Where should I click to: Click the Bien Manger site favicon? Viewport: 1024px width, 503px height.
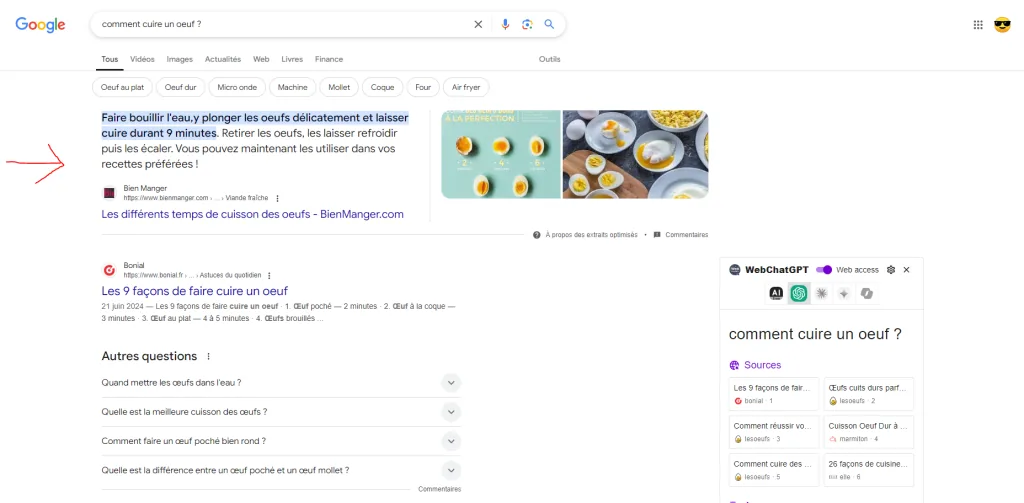(x=109, y=193)
